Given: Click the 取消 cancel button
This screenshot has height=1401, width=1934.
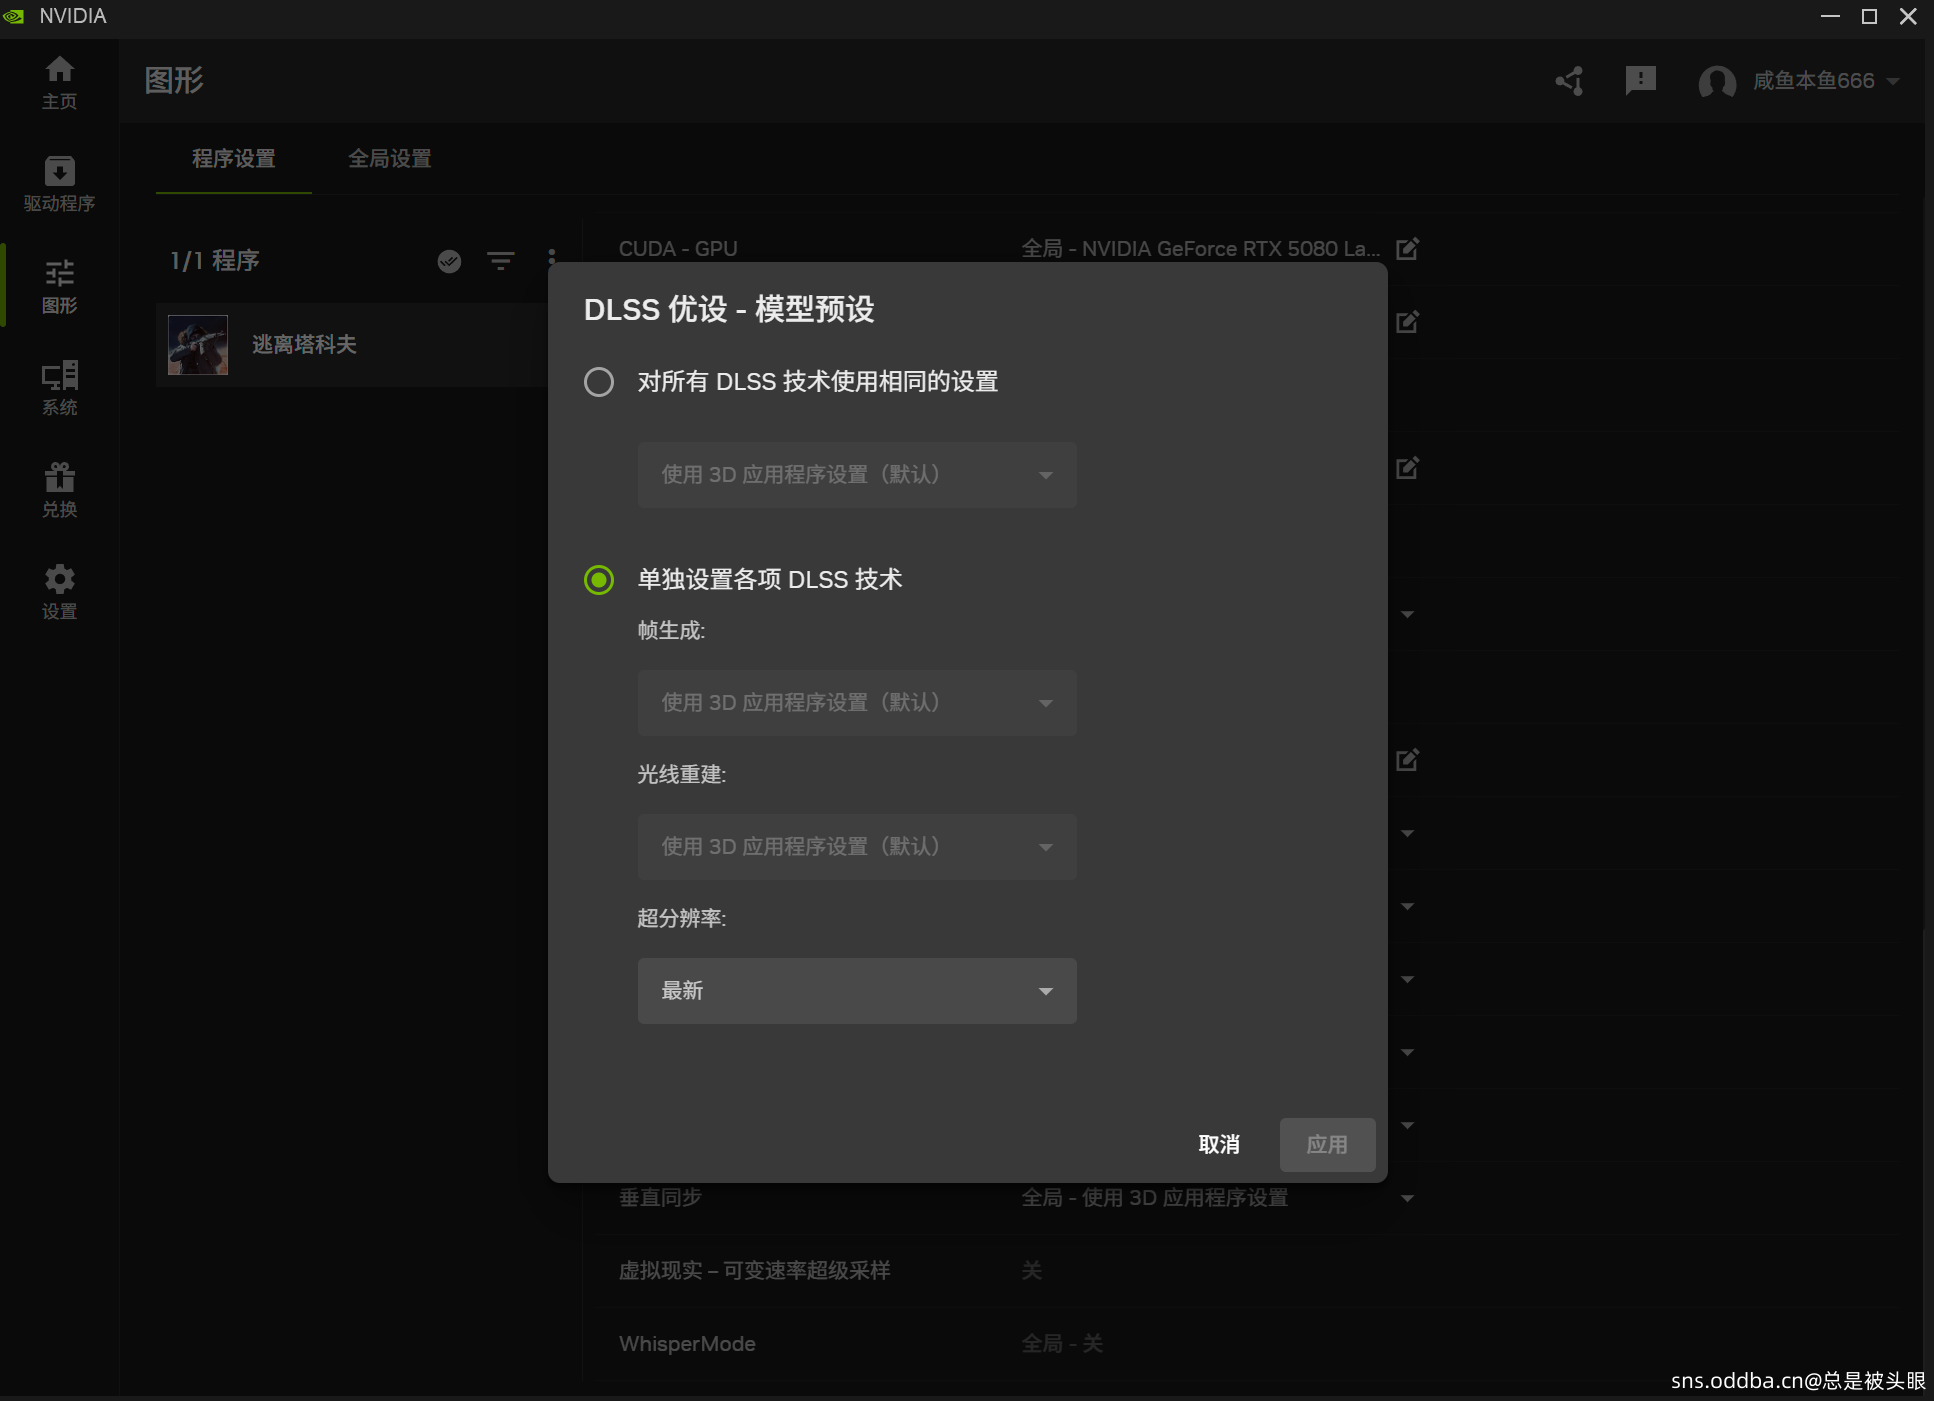Looking at the screenshot, I should click(1219, 1144).
